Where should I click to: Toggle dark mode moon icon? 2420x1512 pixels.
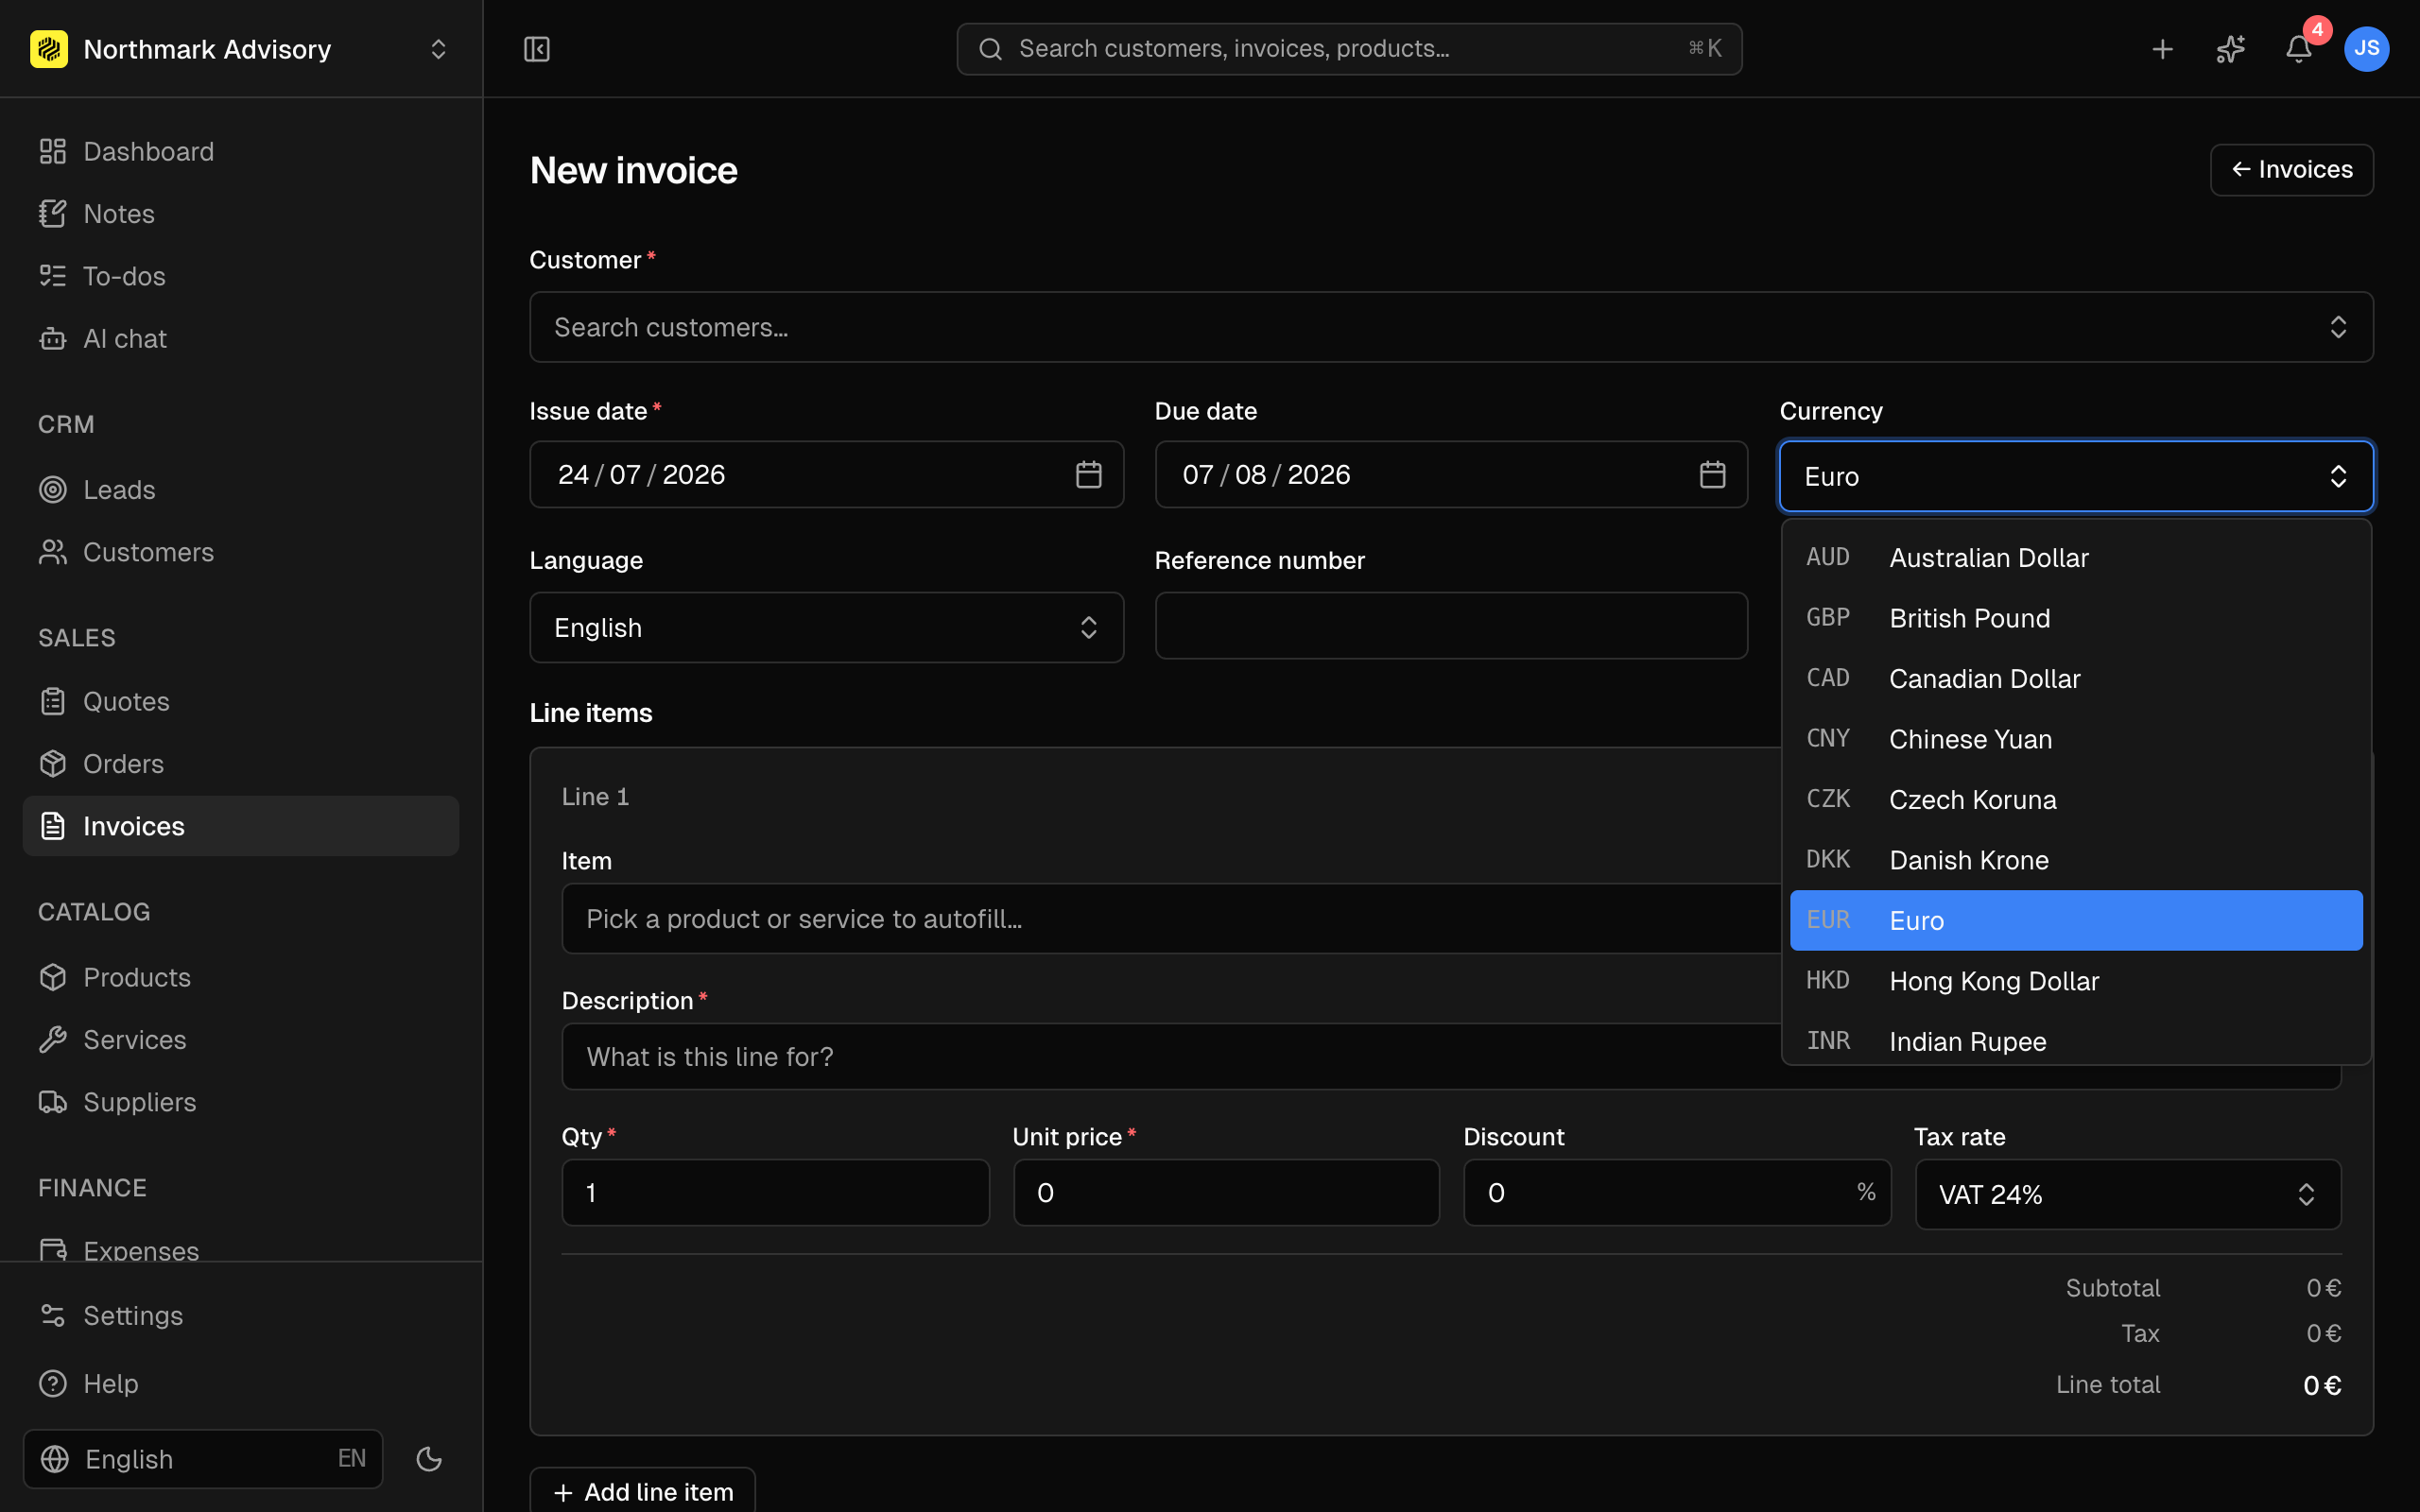tap(429, 1459)
